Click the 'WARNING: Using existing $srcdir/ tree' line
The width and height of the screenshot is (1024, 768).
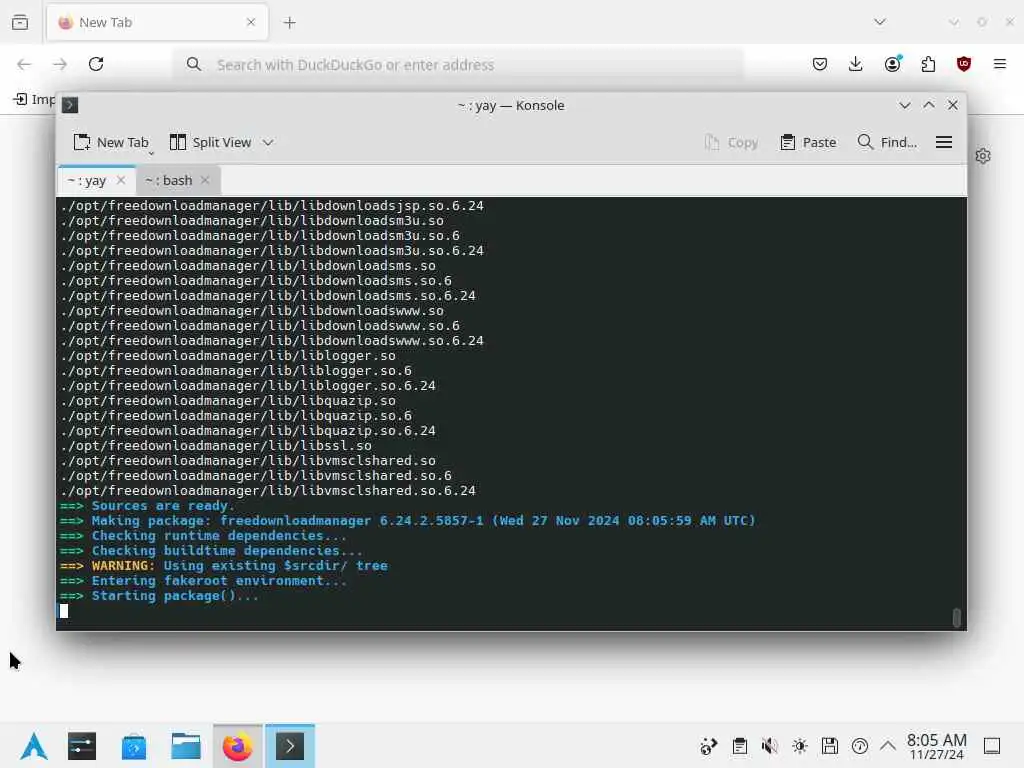point(224,566)
